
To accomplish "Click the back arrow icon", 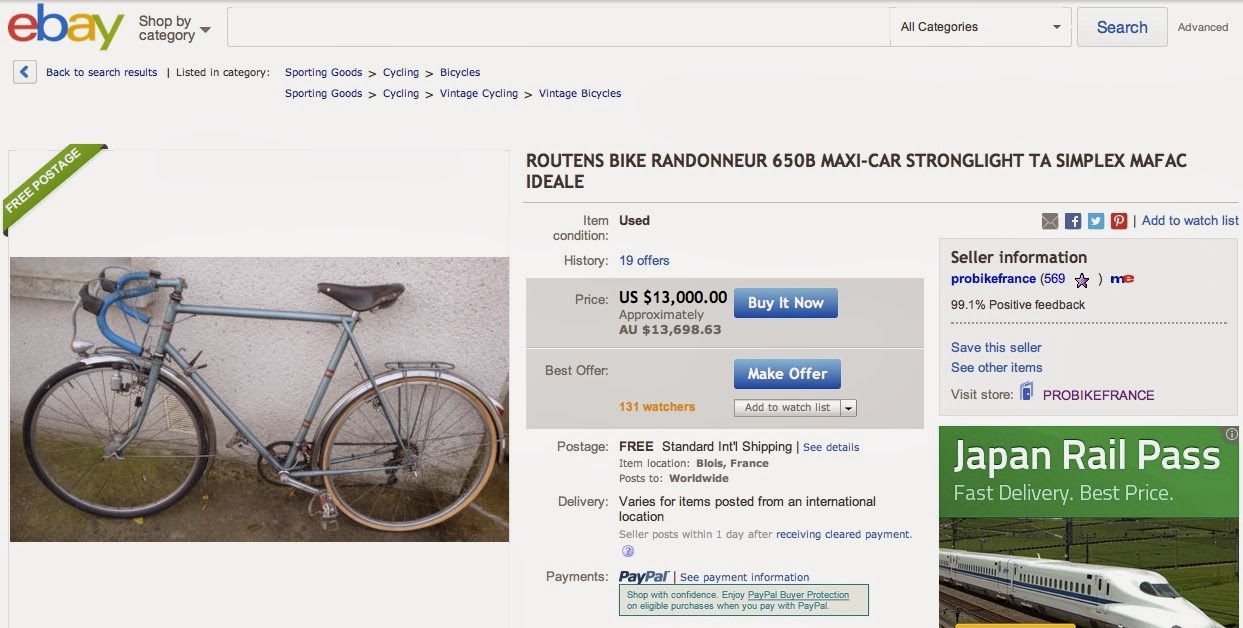I will coord(25,72).
